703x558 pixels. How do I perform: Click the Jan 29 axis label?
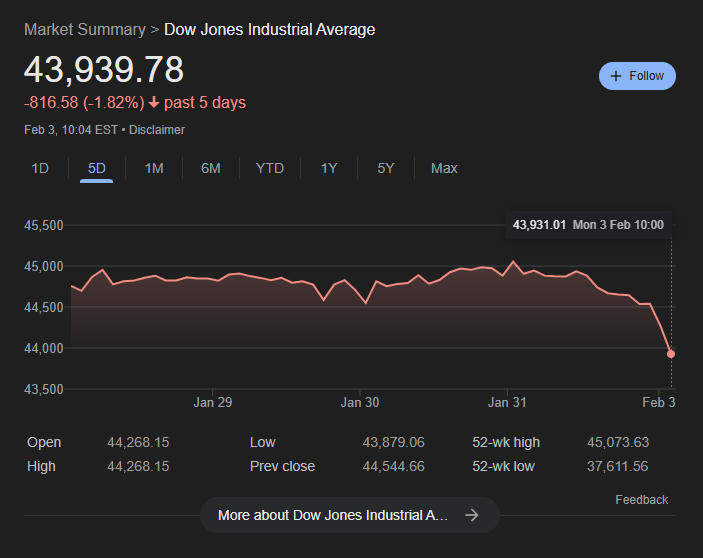pyautogui.click(x=213, y=402)
